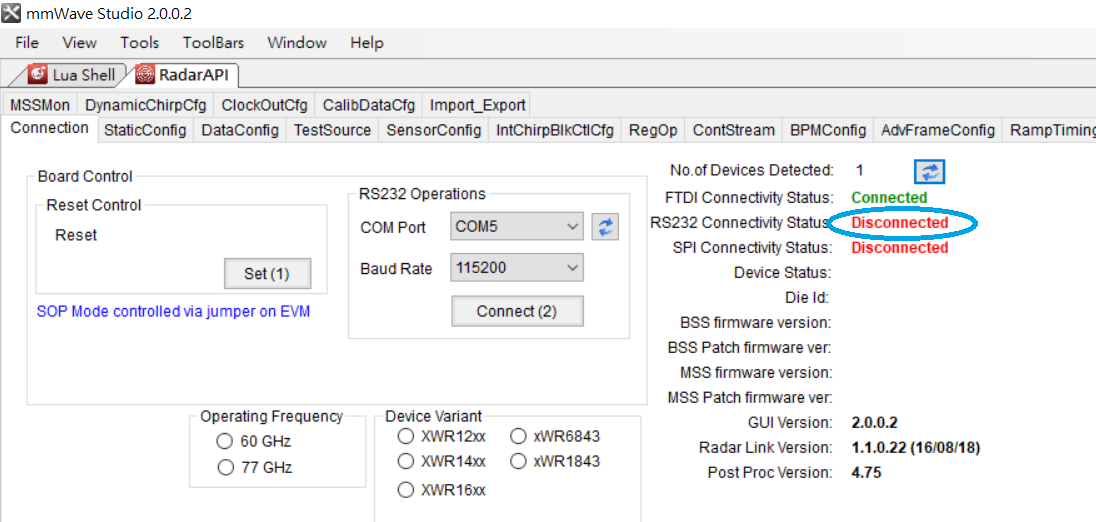Click the mmWave Studio title bar icon
Image resolution: width=1096 pixels, height=522 pixels.
click(x=10, y=13)
